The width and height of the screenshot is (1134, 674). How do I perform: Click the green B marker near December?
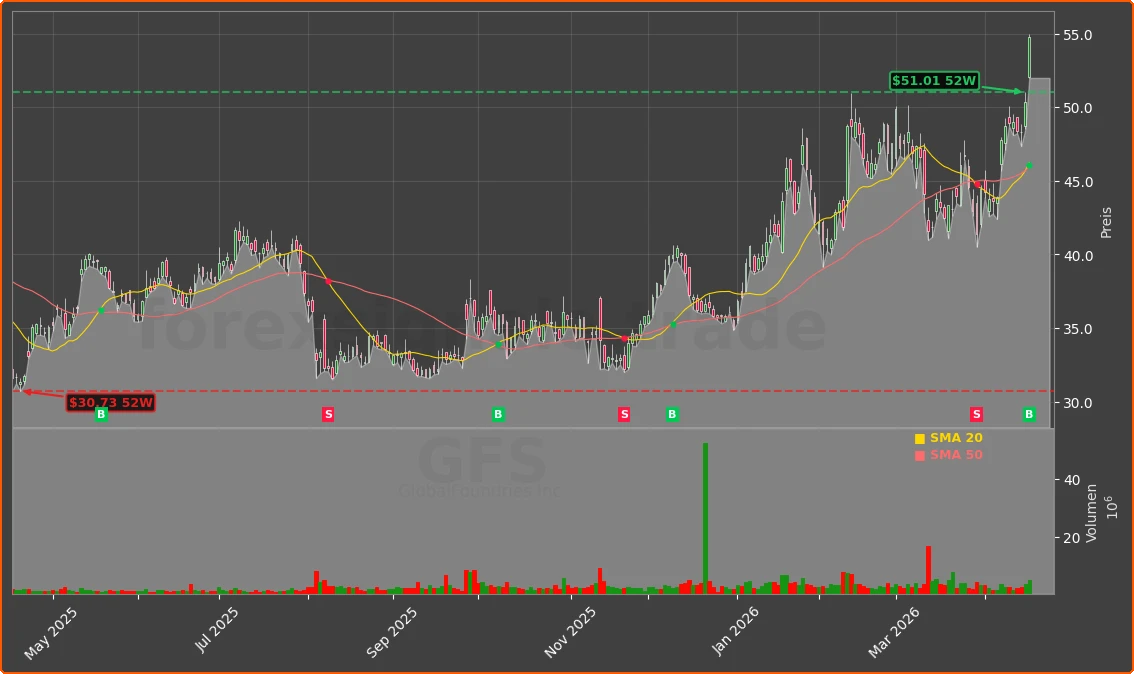point(672,414)
